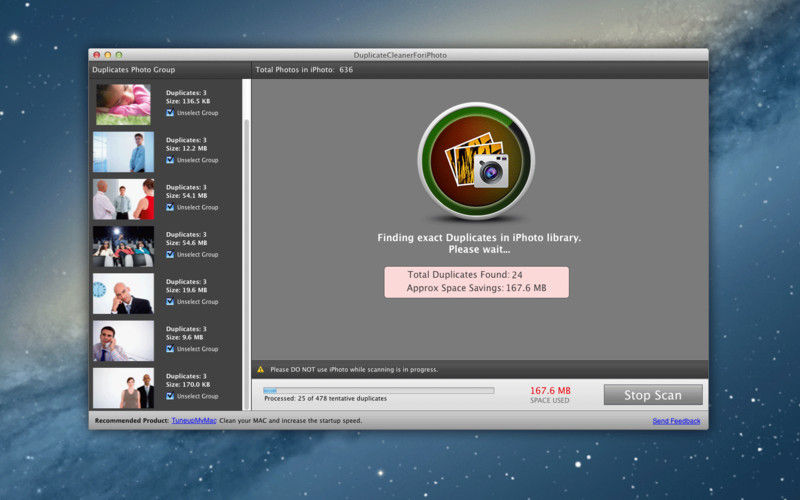Click the DuplicateCleanerForiPhoto window title
Image resolution: width=800 pixels, height=500 pixels.
click(x=400, y=55)
